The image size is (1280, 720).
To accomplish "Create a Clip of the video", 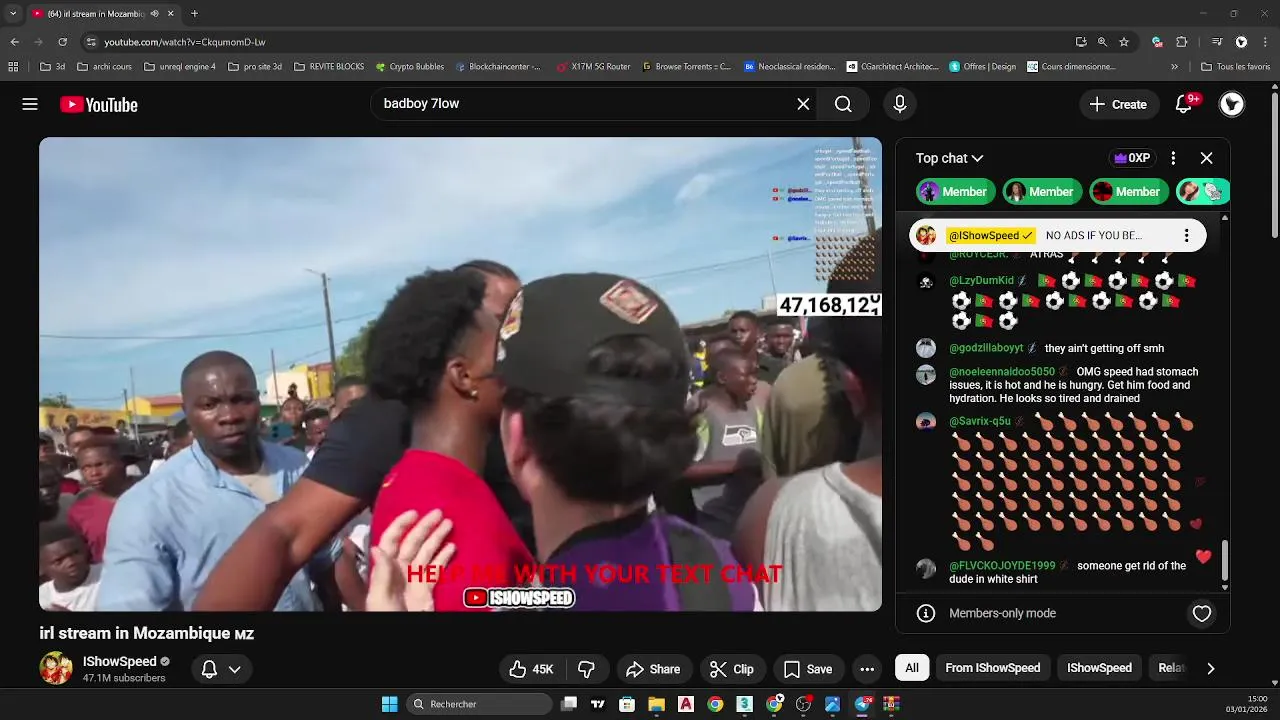I will 732,669.
